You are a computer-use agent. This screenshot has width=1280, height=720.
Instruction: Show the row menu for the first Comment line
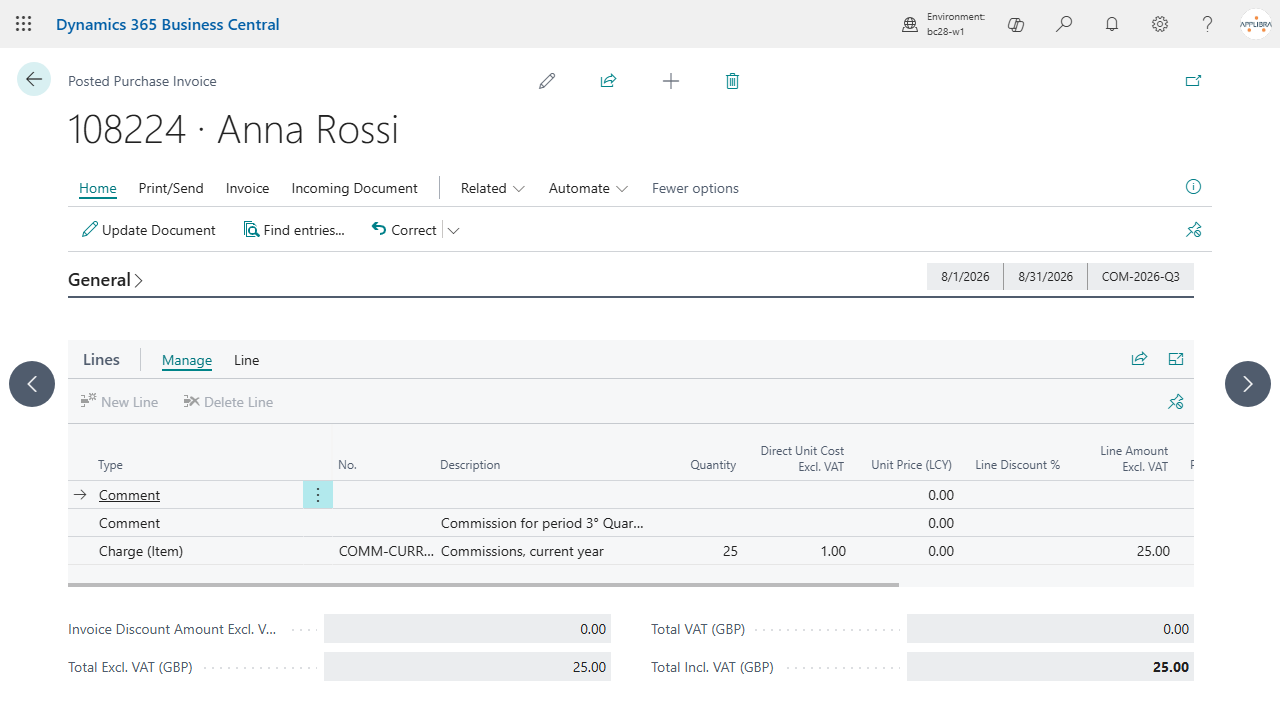318,495
